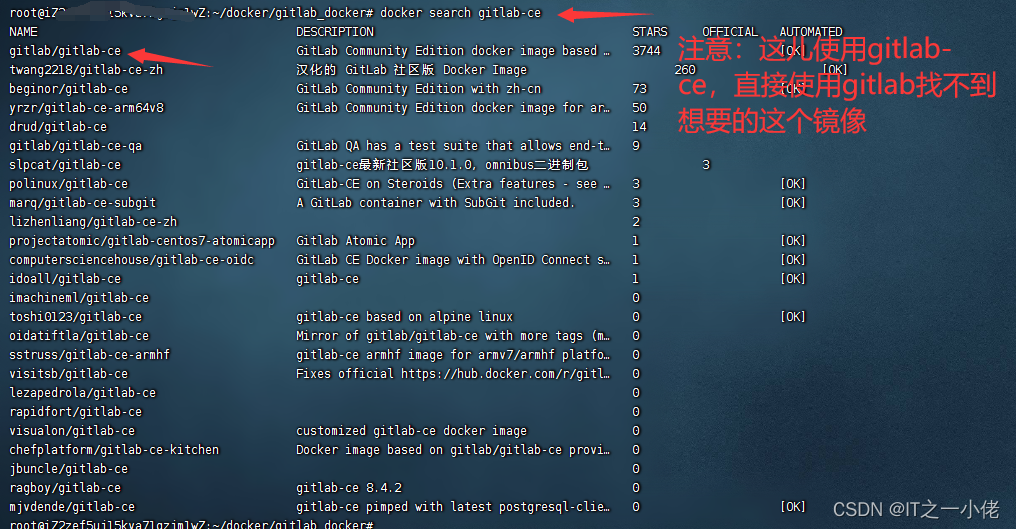Viewport: 1016px width, 529px height.
Task: Click the gitlab/gitlab-ce image name
Action: 65,51
